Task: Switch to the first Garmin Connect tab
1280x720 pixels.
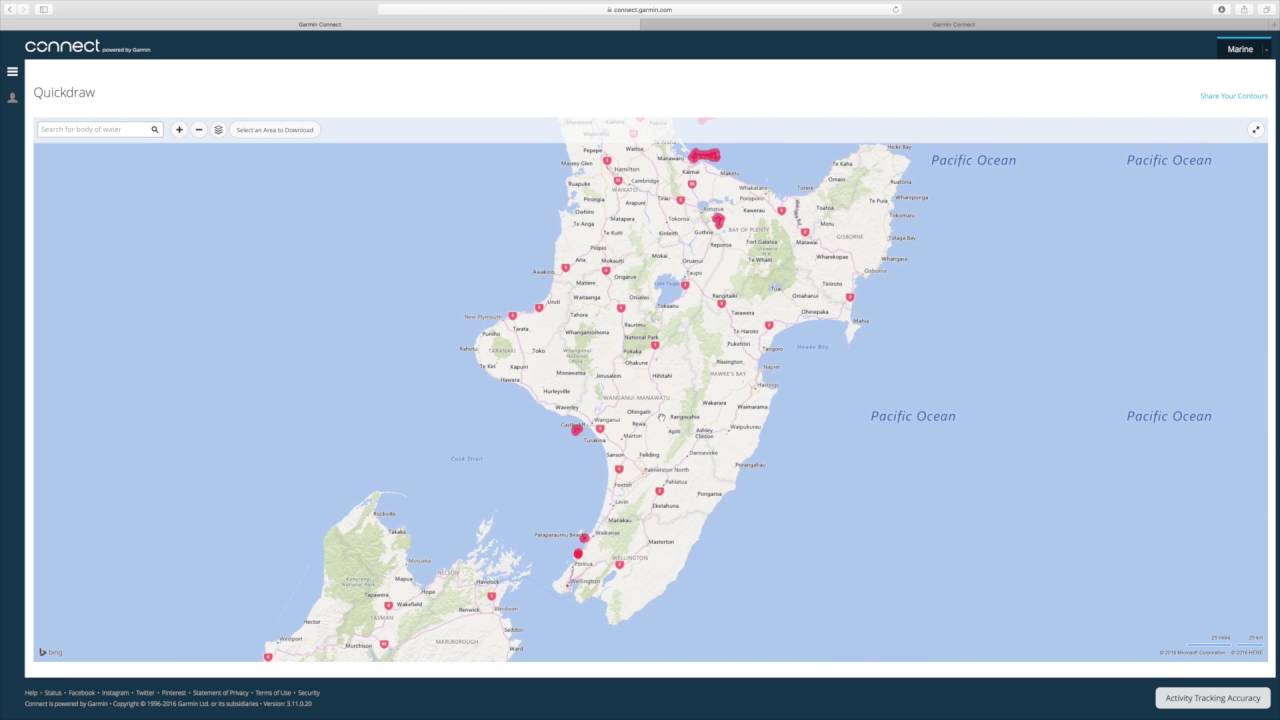Action: click(320, 24)
